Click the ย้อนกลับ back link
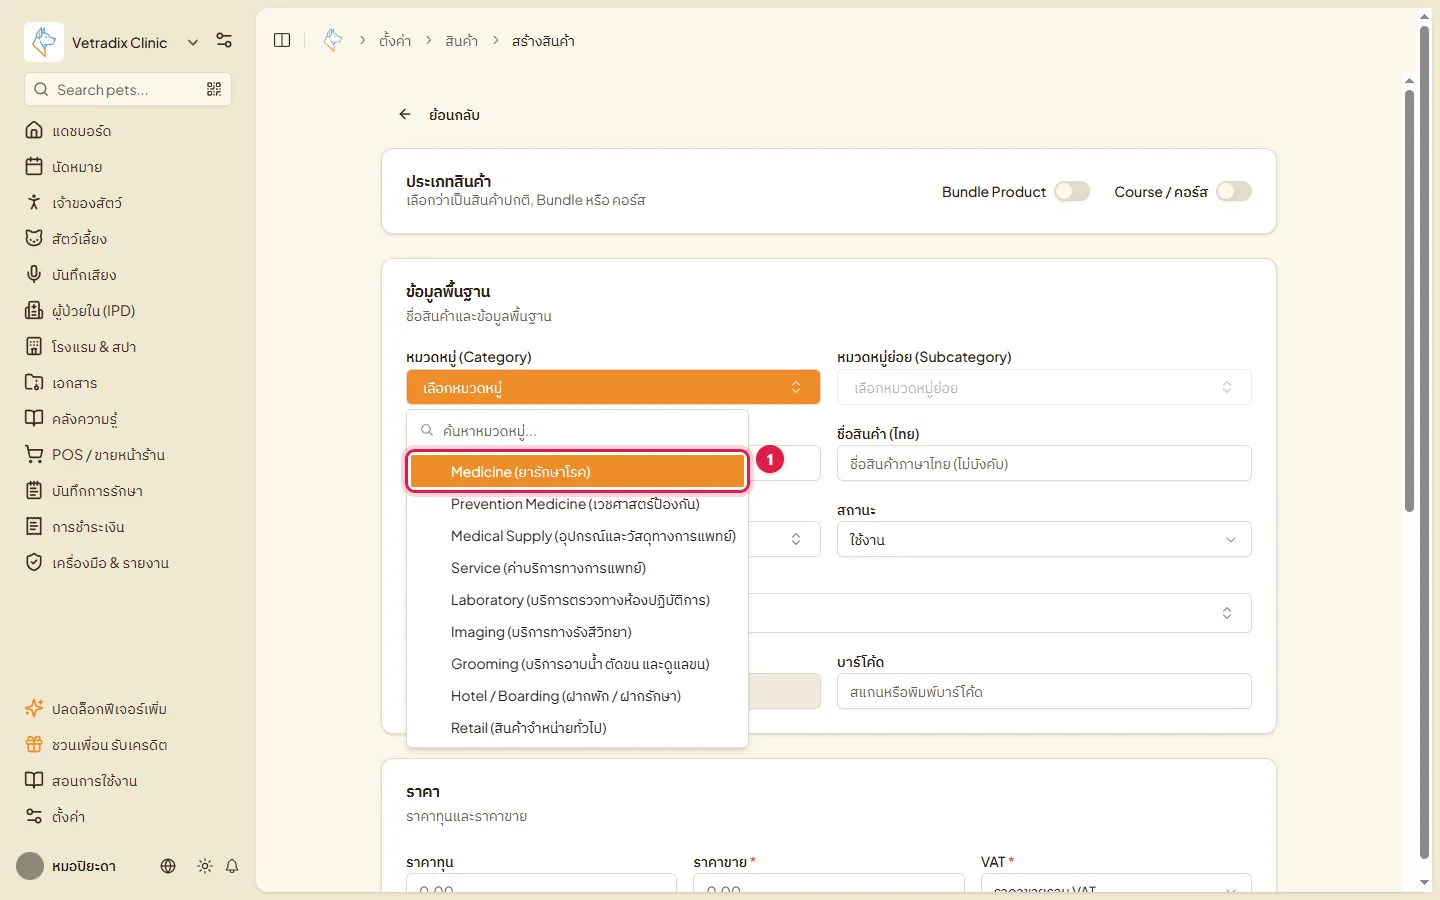The height and width of the screenshot is (900, 1440). point(439,115)
